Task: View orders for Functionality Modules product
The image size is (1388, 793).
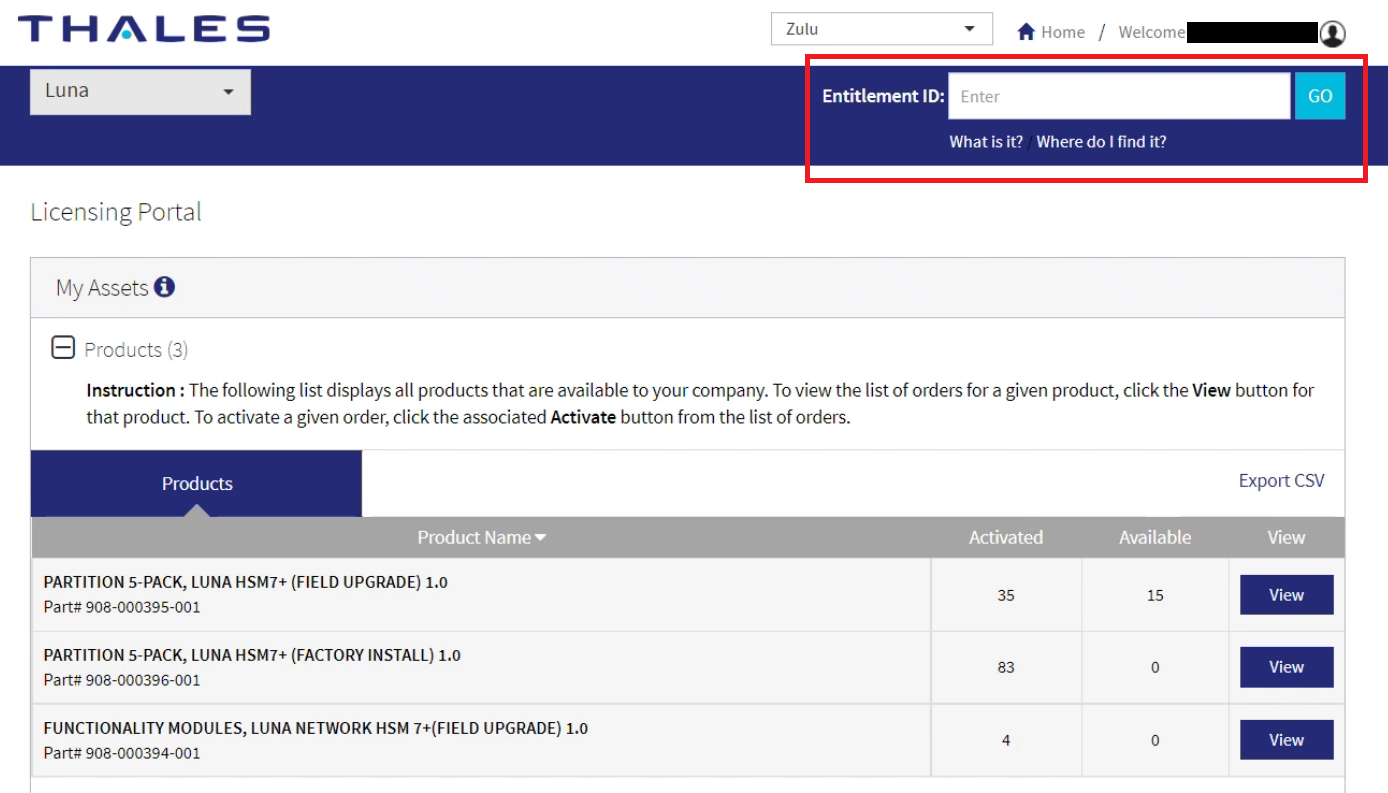Action: (1286, 740)
